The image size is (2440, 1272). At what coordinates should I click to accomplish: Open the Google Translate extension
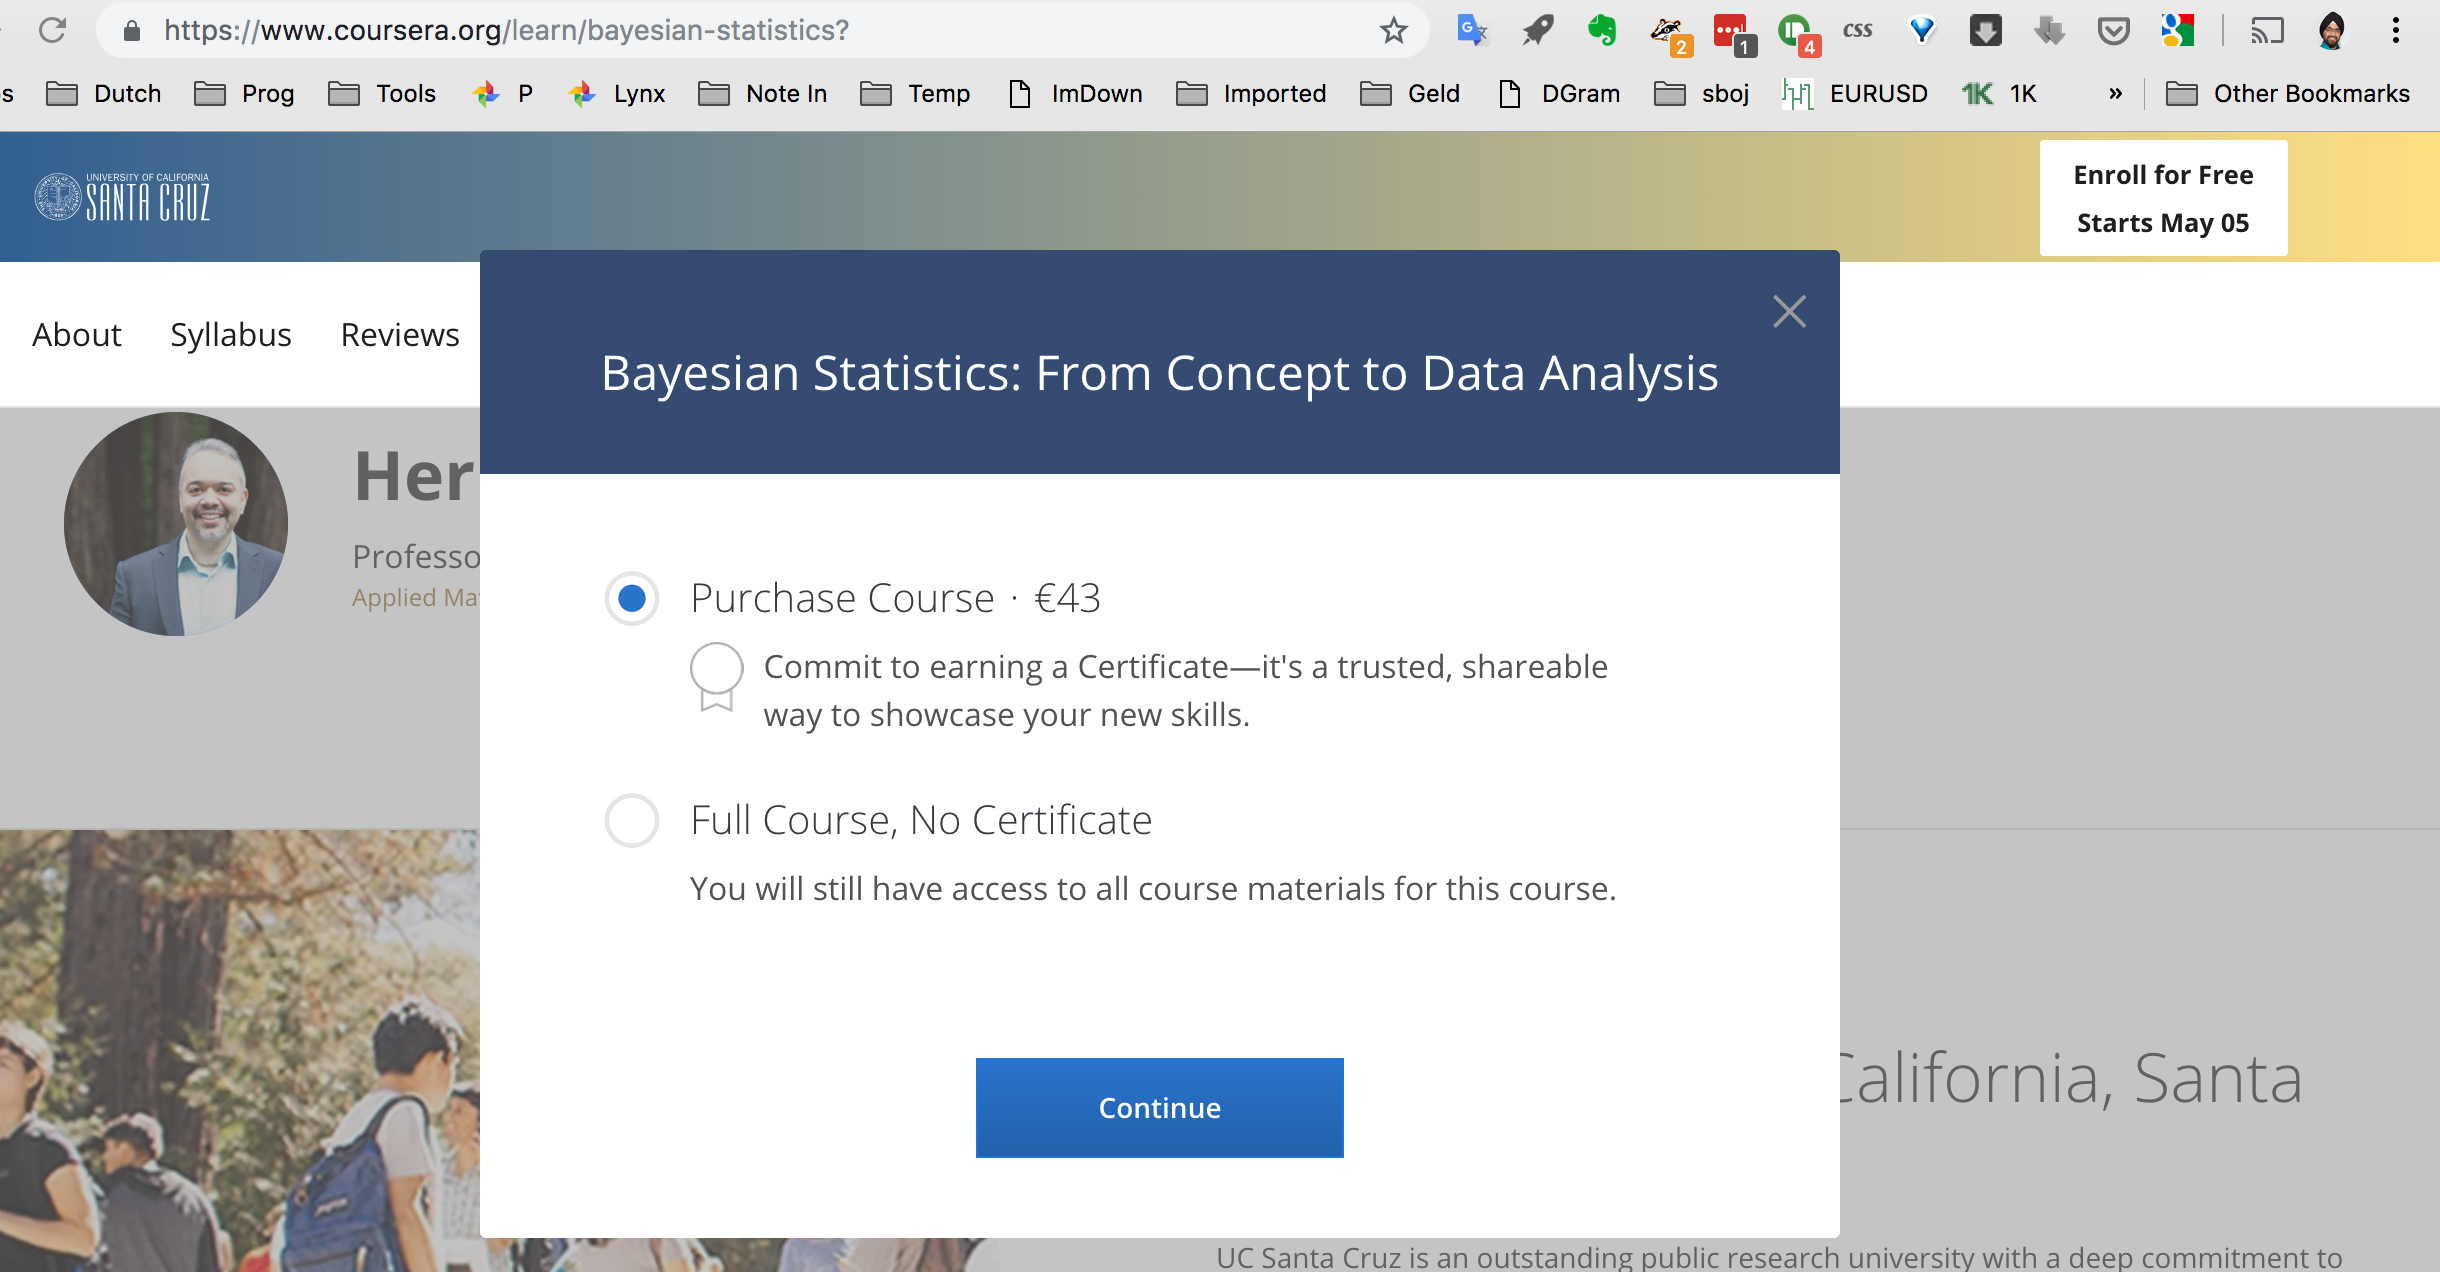click(x=1472, y=30)
